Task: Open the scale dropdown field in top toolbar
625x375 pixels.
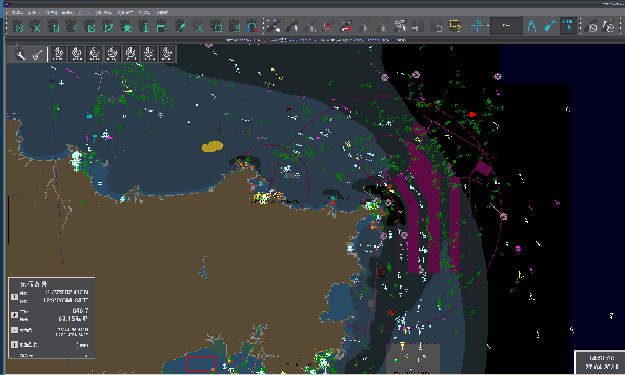Action: [506, 26]
